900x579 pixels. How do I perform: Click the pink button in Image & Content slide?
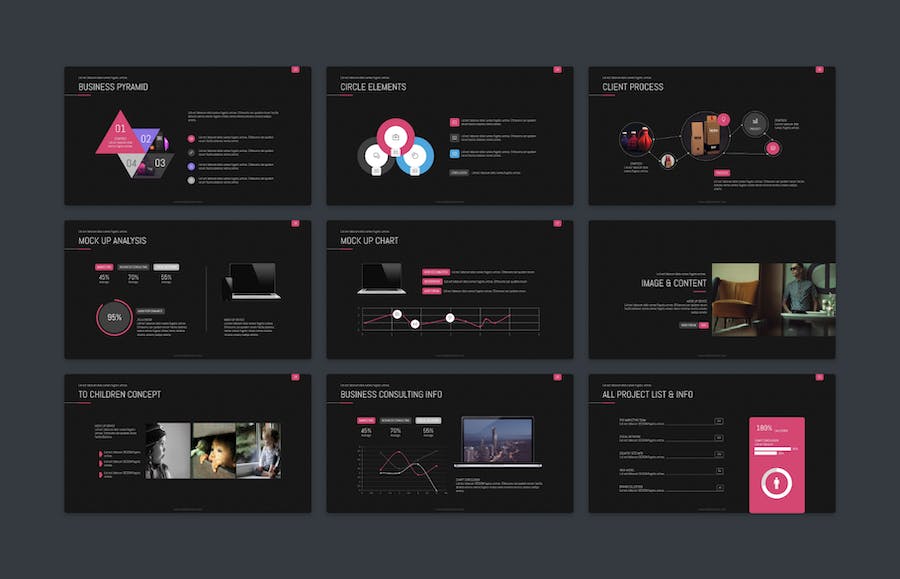[x=704, y=325]
